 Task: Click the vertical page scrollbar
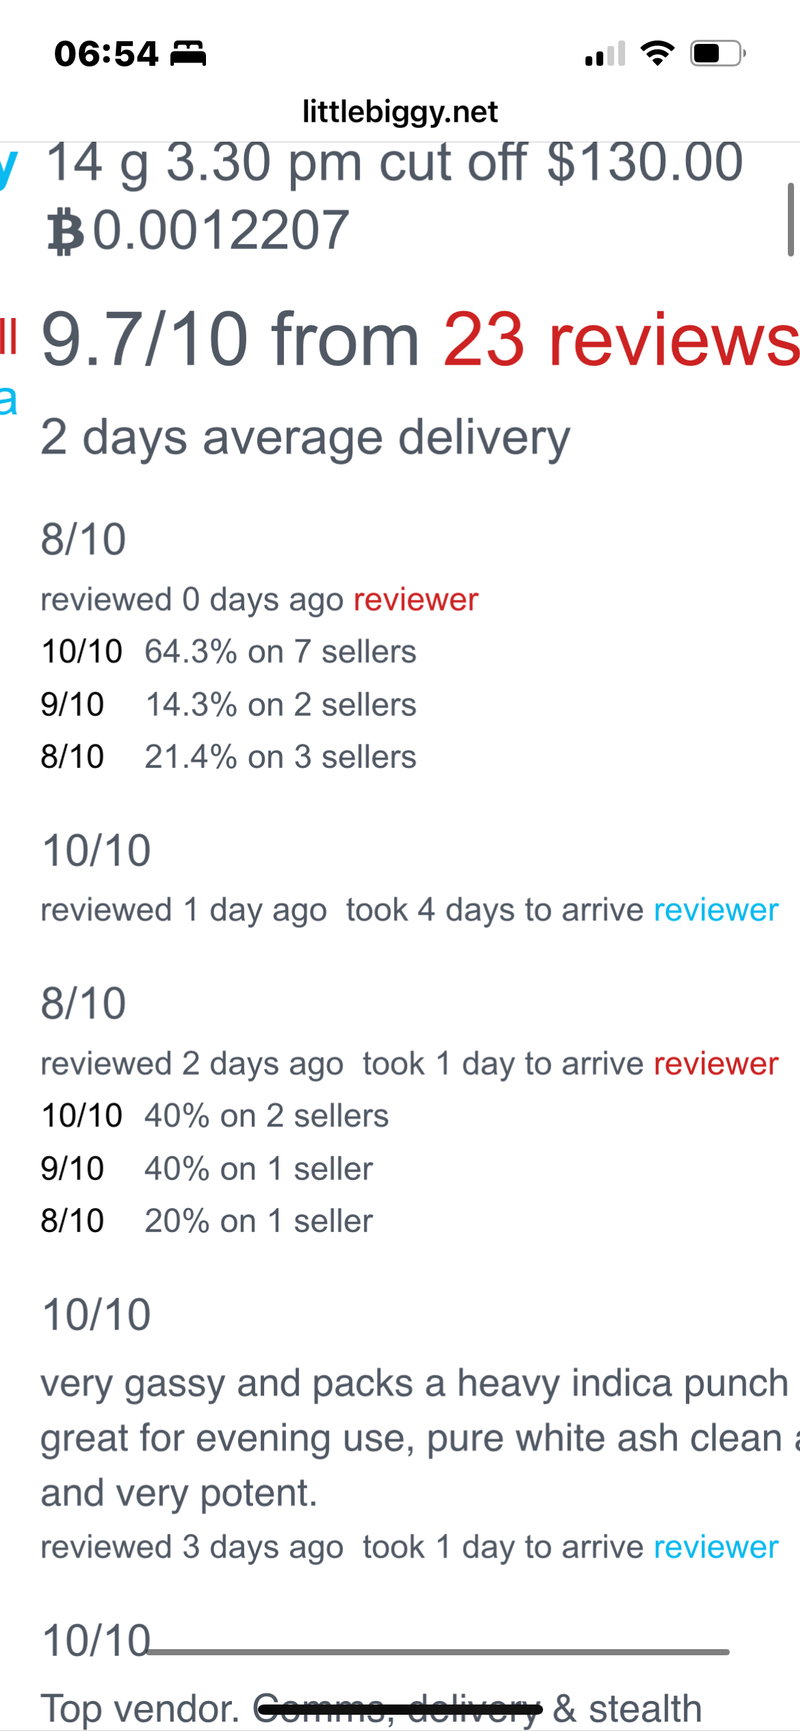791,220
